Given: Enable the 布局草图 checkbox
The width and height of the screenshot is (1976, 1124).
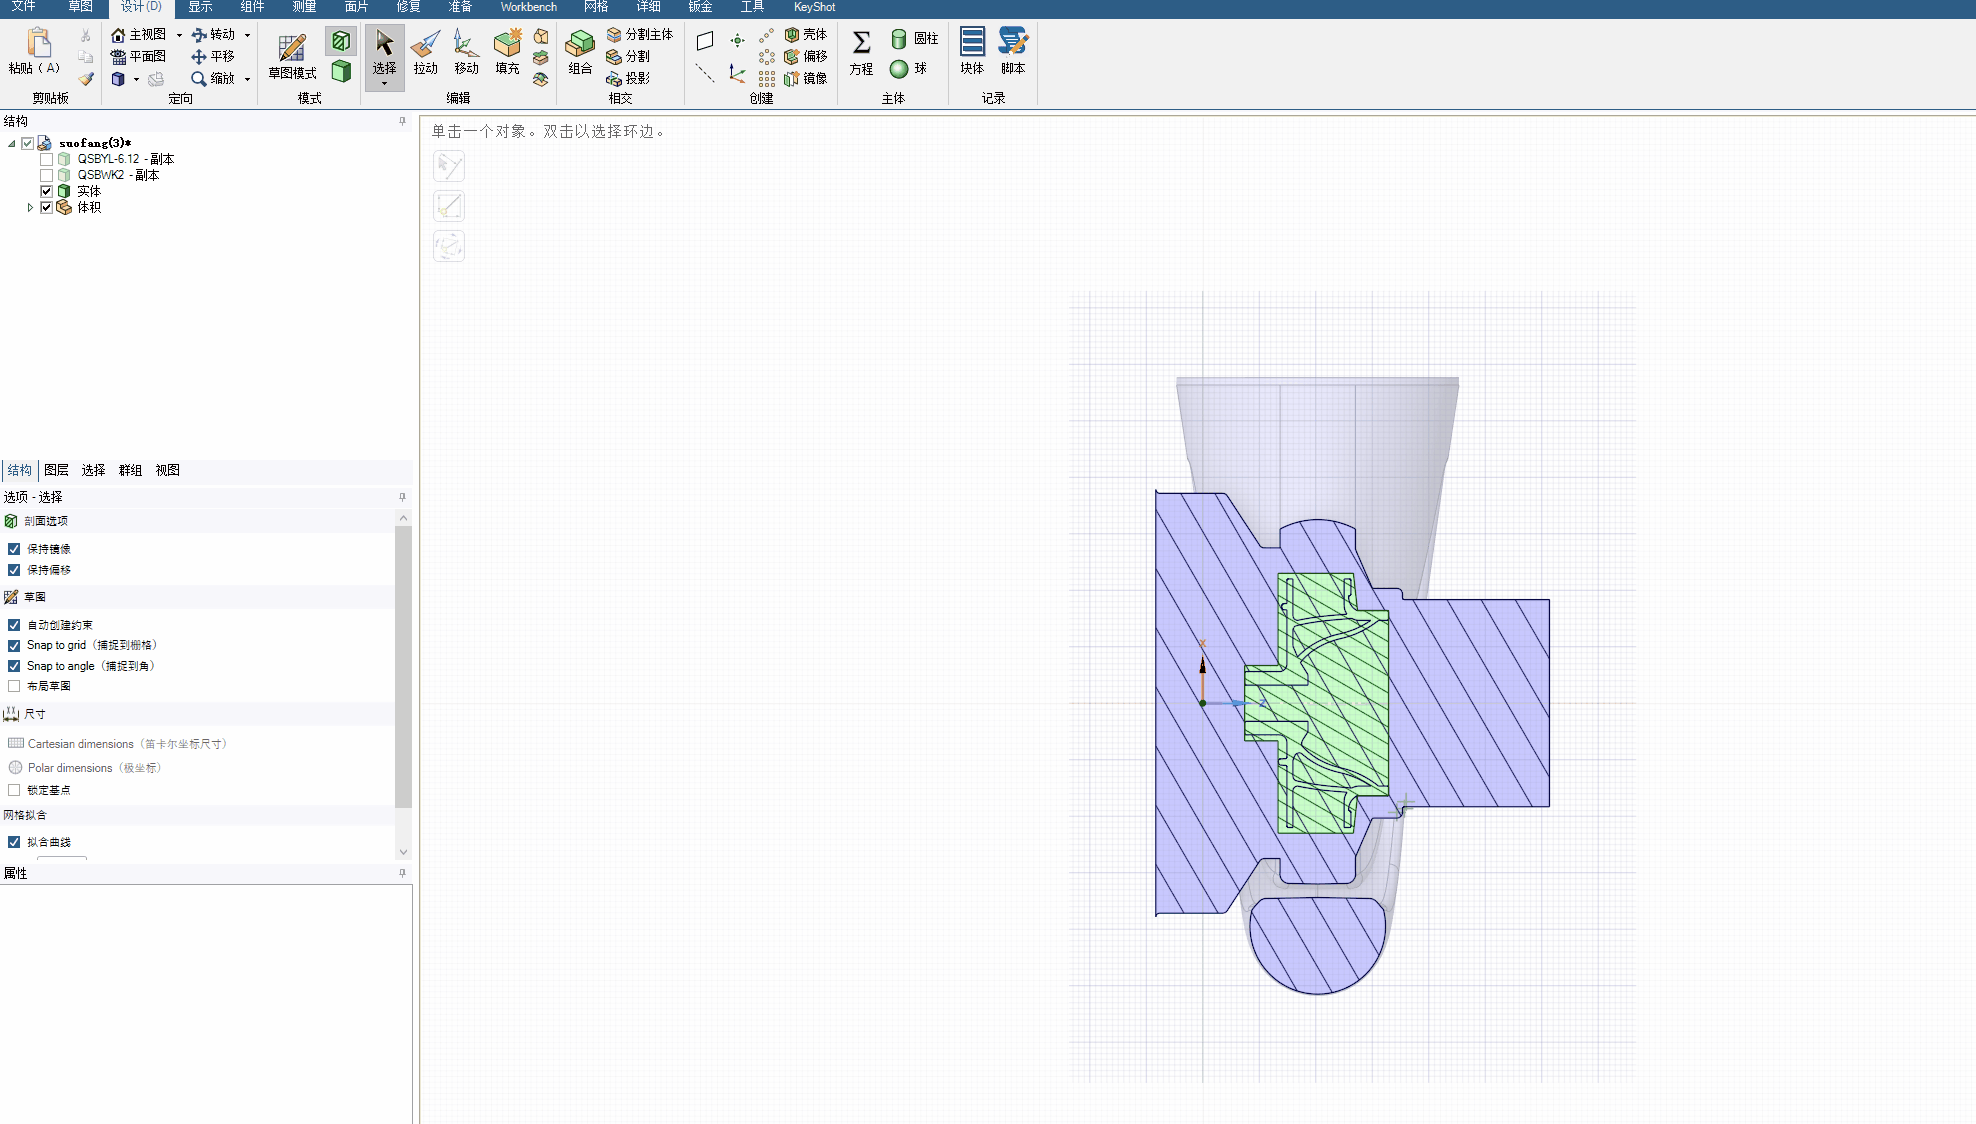Looking at the screenshot, I should pyautogui.click(x=14, y=686).
